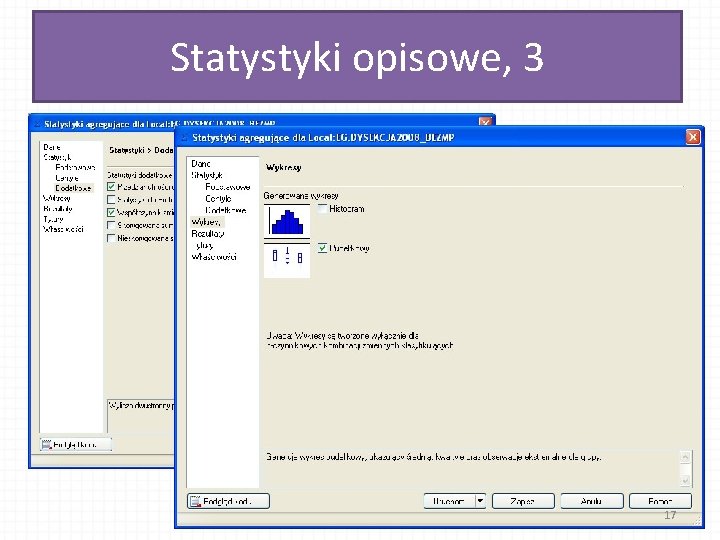This screenshot has width=720, height=540.
Task: Select highlighted Dodatkowe in the back window tree
Action: (x=73, y=188)
